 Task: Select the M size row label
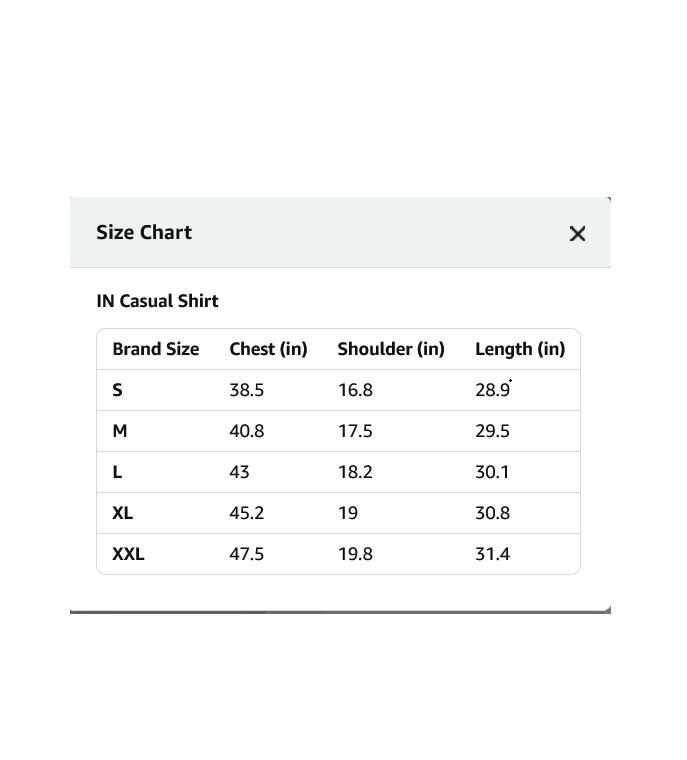tap(120, 431)
